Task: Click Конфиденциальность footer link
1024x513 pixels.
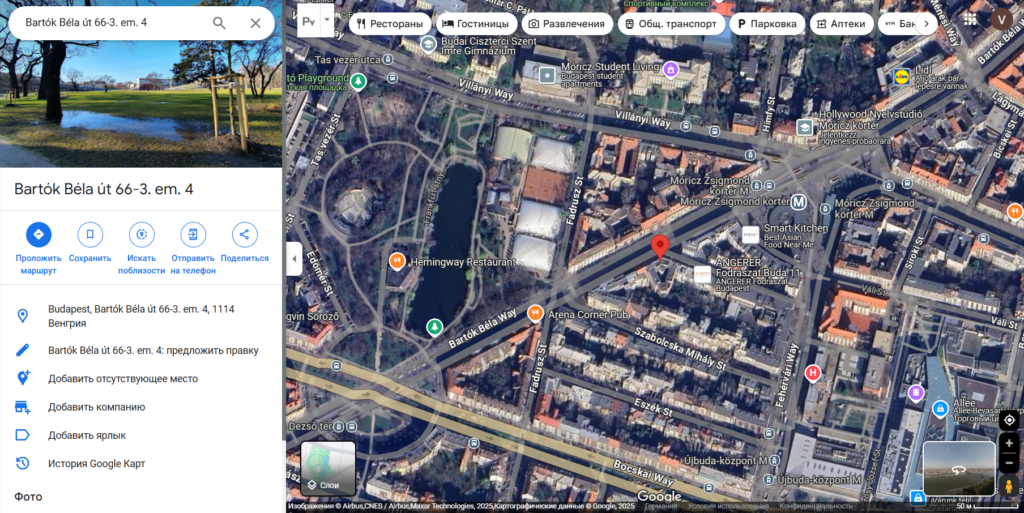Action: click(x=816, y=506)
